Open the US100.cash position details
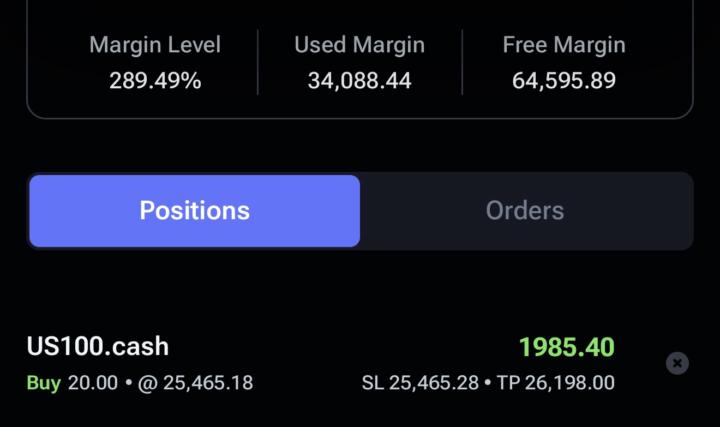The image size is (720, 427). tap(98, 347)
